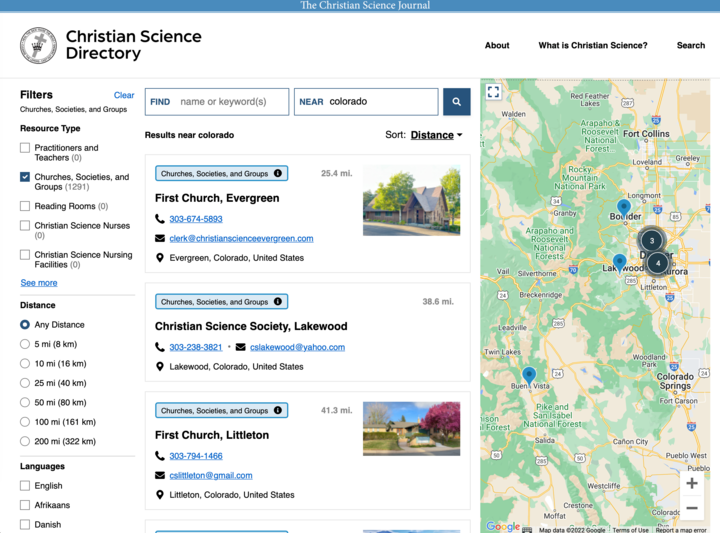
Task: Email cslittleton@gmail.com
Action: (x=211, y=475)
